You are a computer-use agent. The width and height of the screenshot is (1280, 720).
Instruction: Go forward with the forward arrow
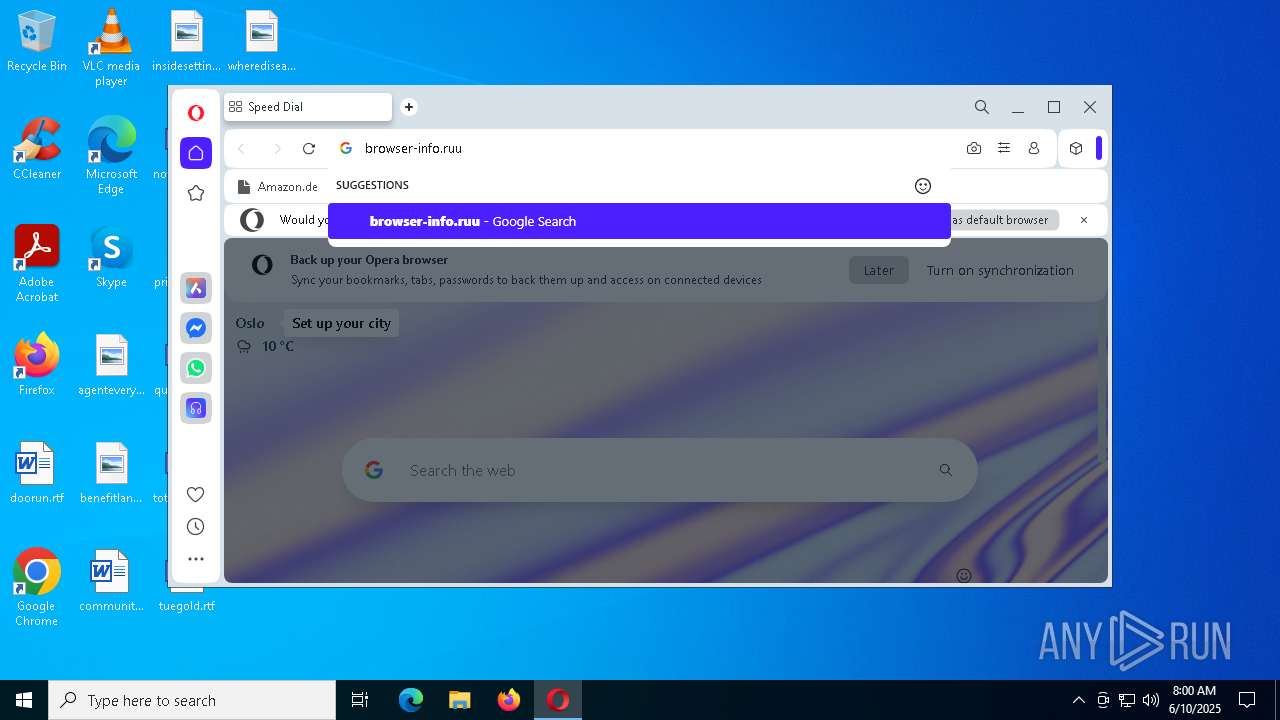277,148
